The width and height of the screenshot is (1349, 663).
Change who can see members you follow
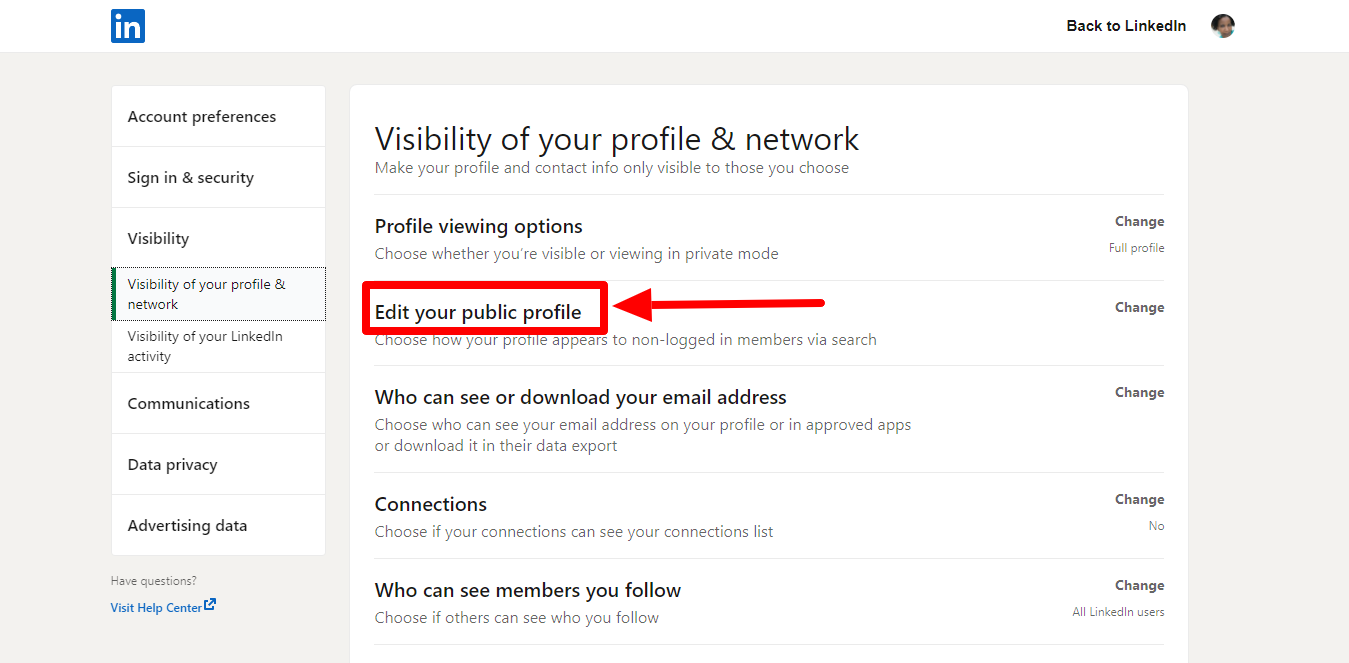click(1139, 586)
